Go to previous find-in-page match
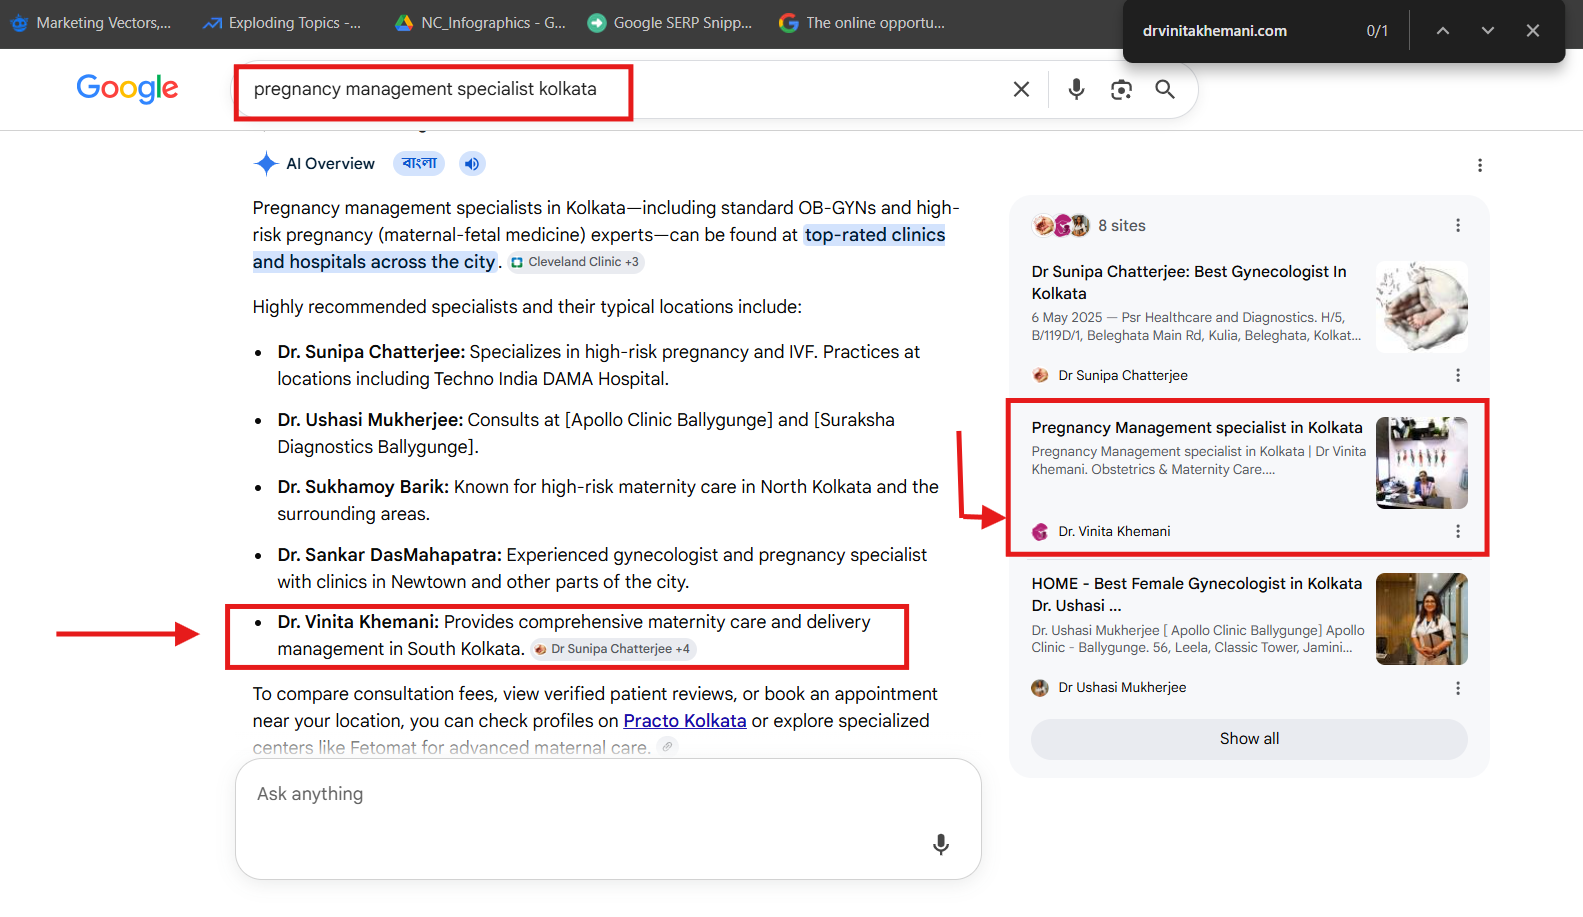 [1443, 31]
